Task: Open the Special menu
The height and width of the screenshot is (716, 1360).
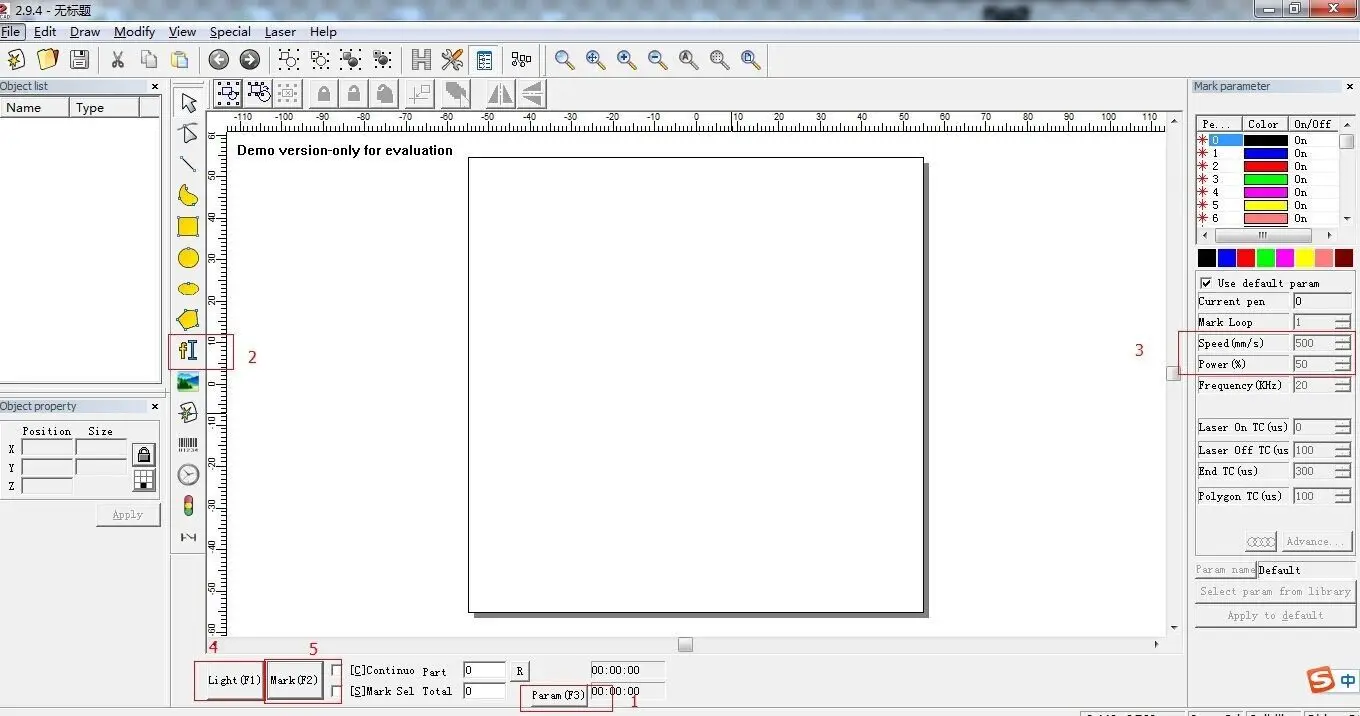Action: (x=230, y=32)
